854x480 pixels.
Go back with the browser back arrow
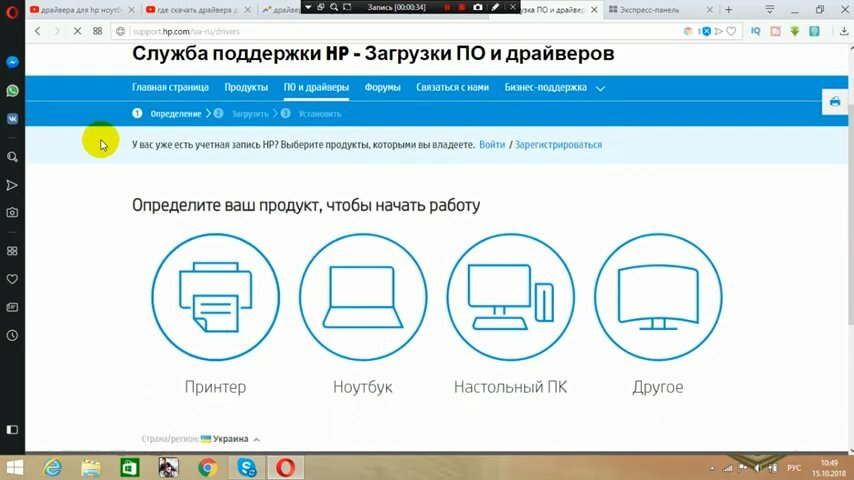click(x=38, y=32)
